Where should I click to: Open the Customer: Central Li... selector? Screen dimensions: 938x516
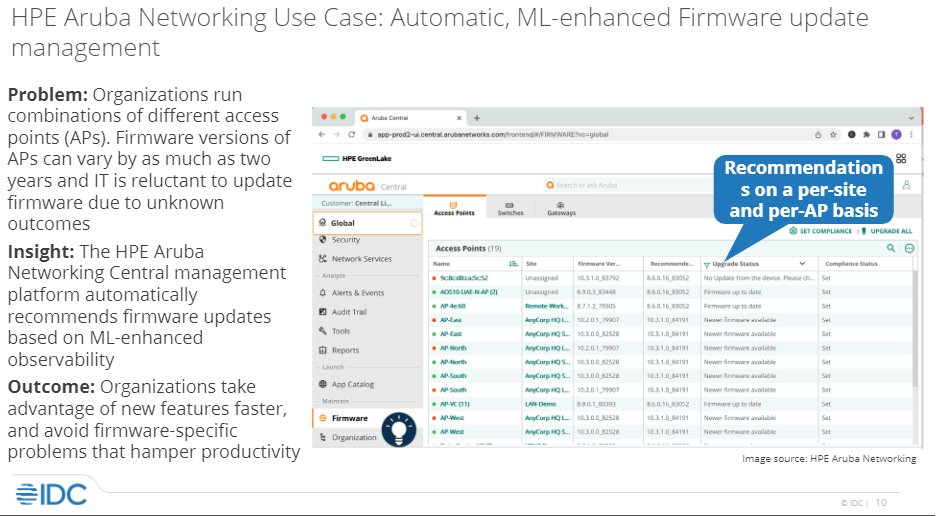click(x=368, y=203)
